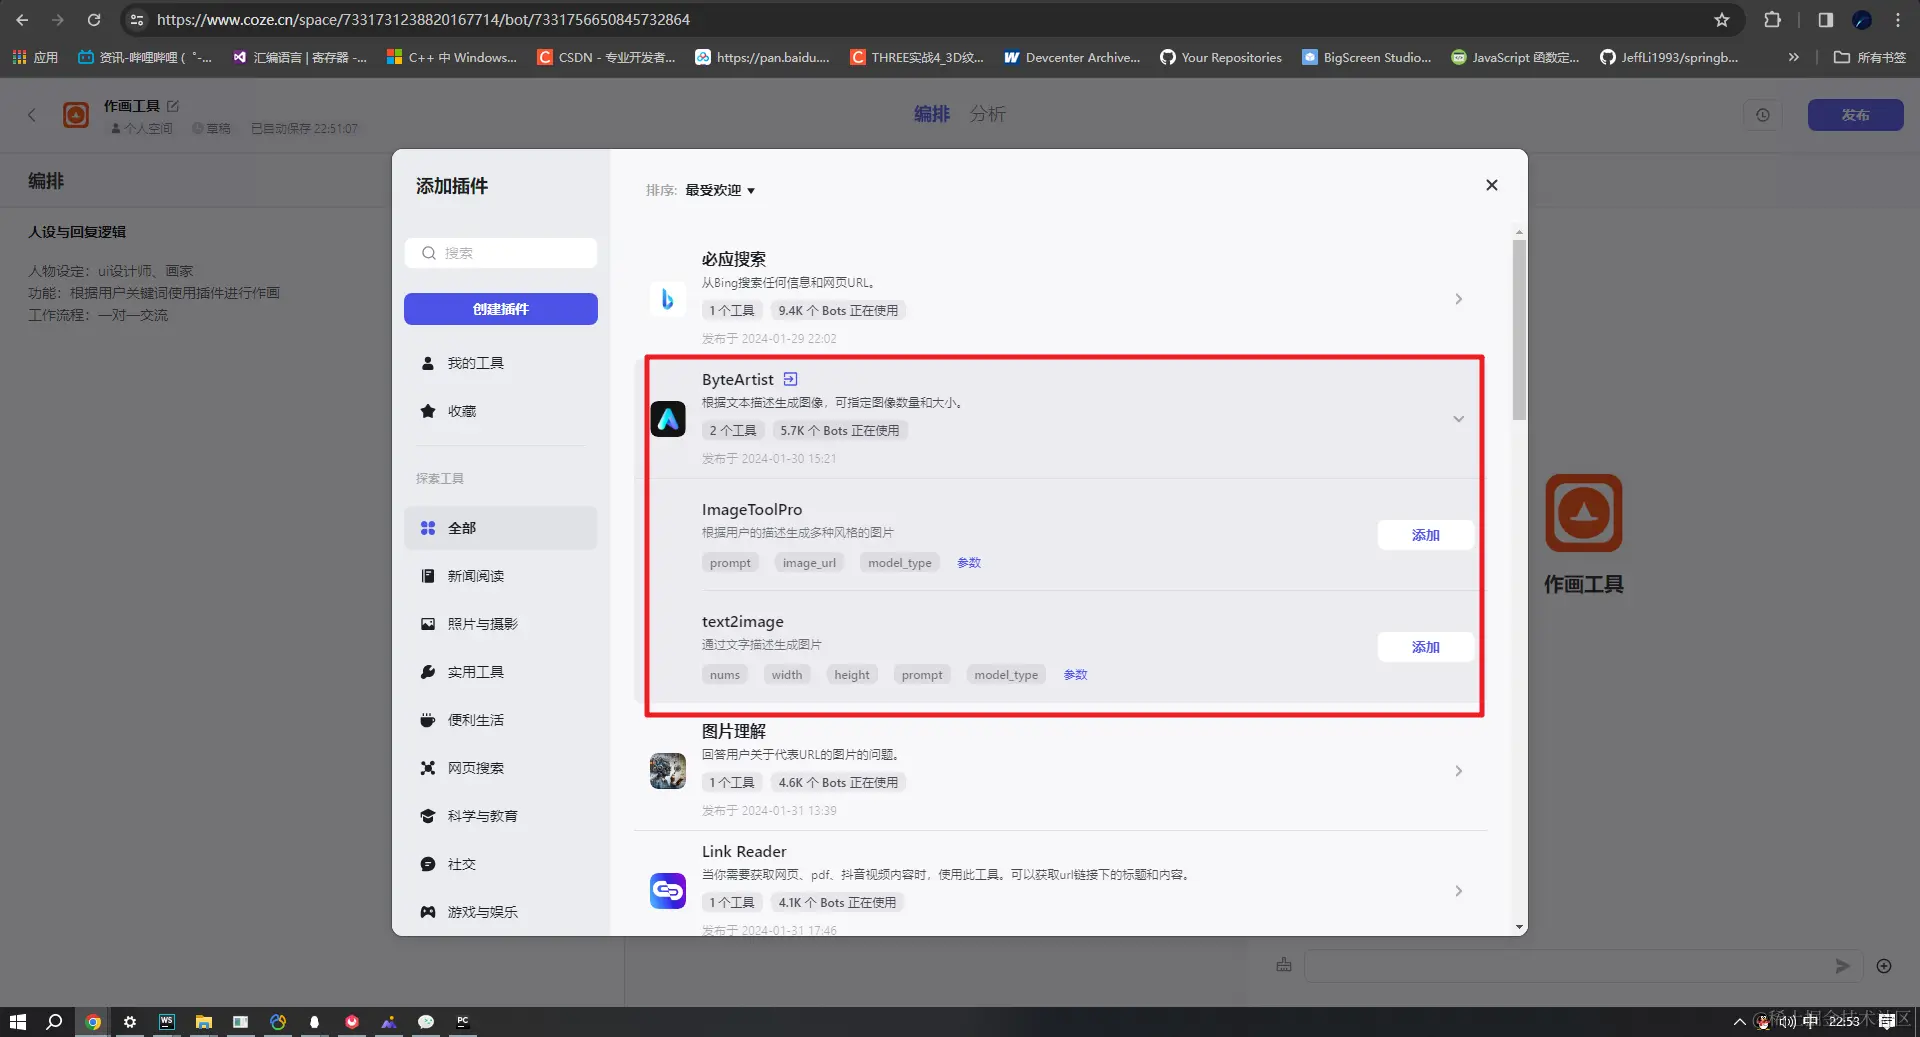
Task: Show hidden system tray icons
Action: [1739, 1022]
